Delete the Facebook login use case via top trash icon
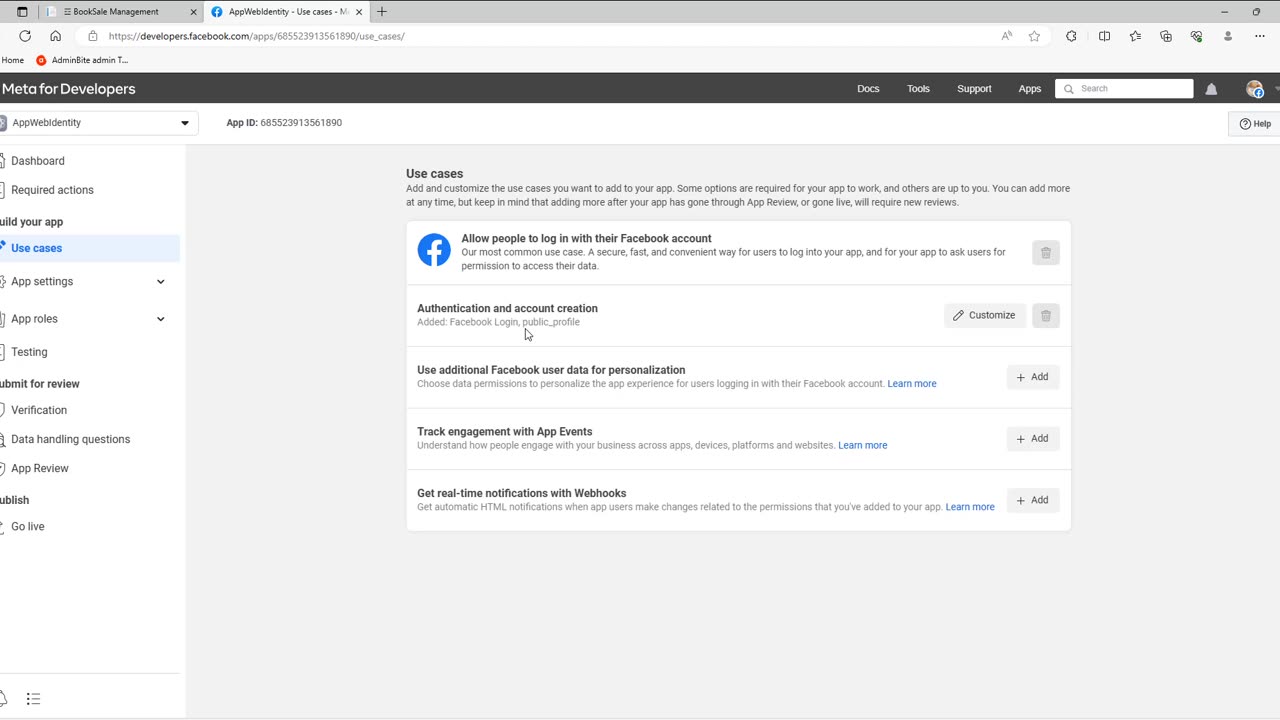 1046,253
